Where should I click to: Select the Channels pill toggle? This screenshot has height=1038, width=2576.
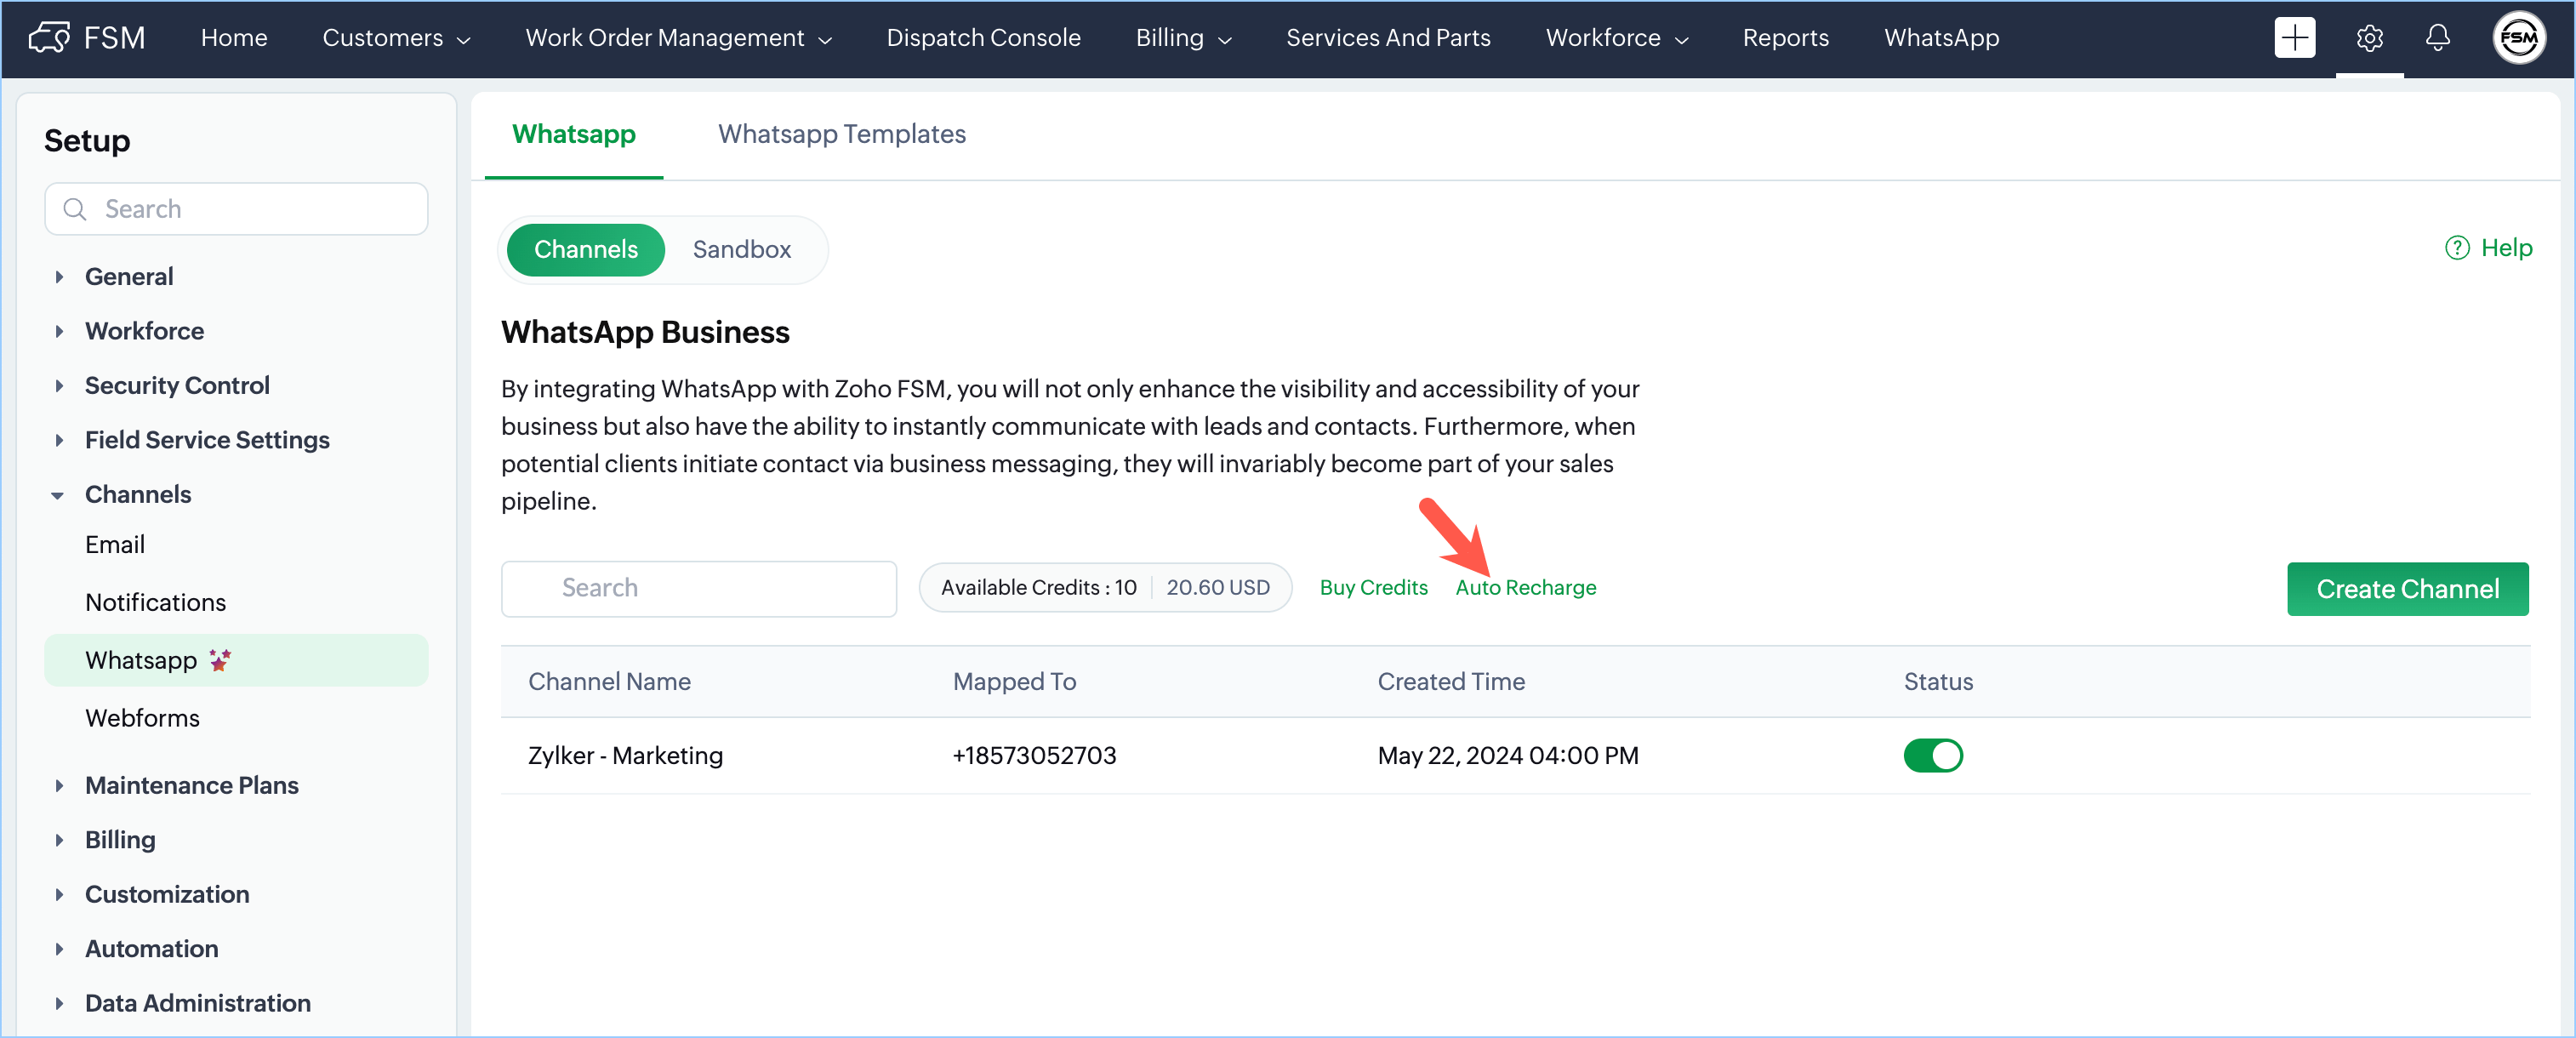(585, 249)
